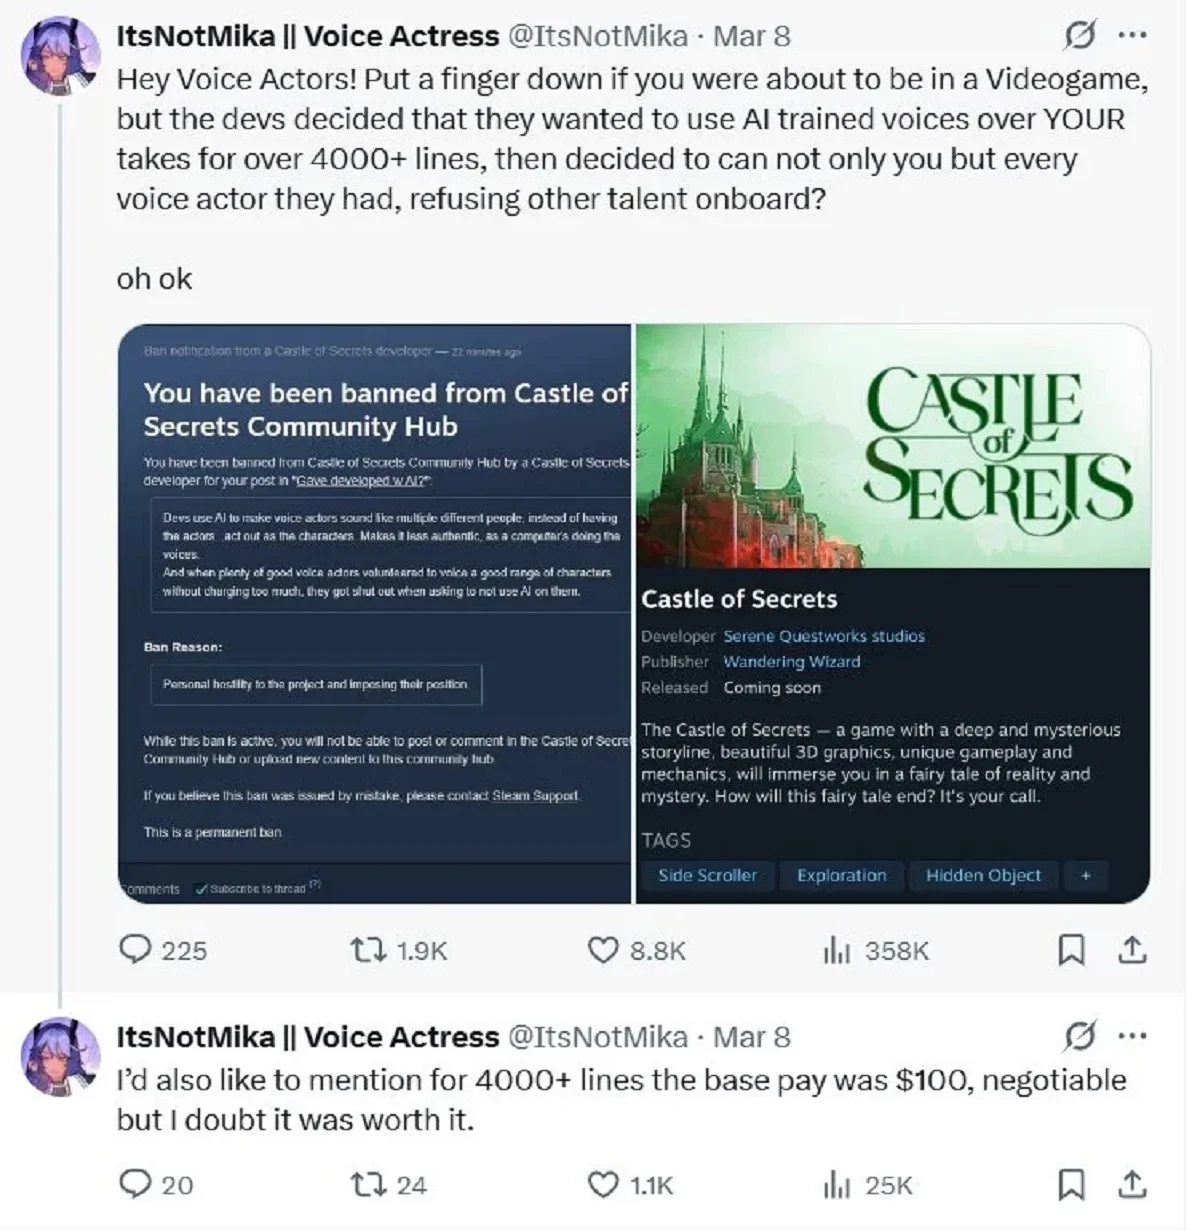
Task: Like the second tweet with 1.1K likes
Action: click(x=603, y=1185)
